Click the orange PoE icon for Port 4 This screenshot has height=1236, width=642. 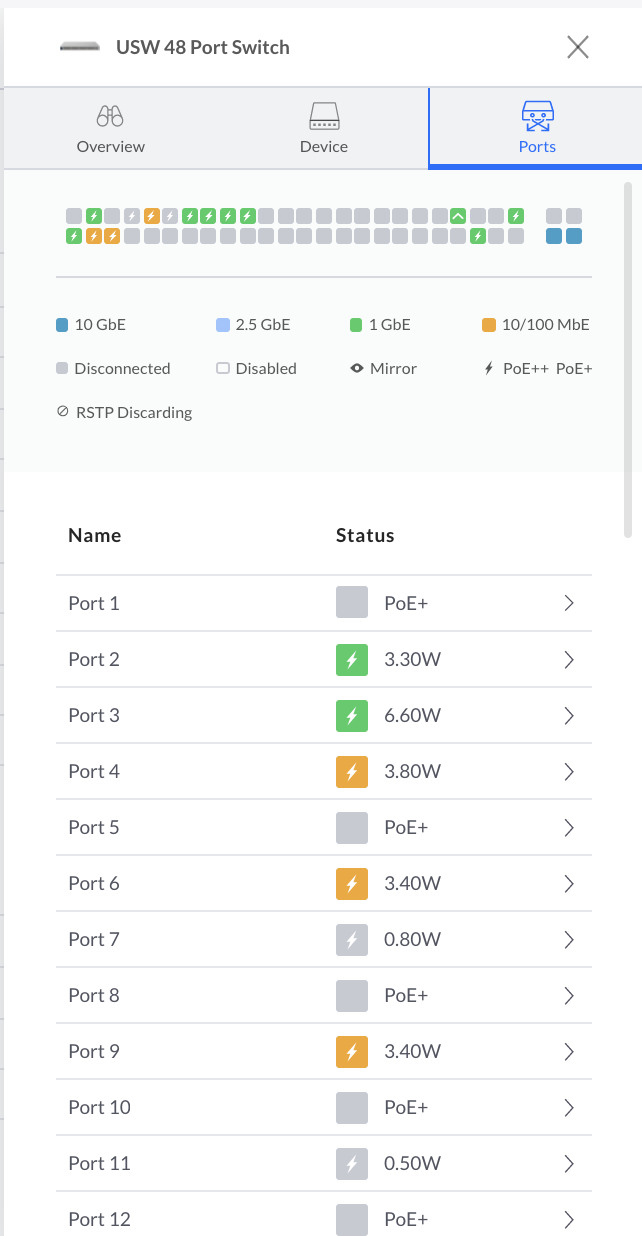click(352, 771)
